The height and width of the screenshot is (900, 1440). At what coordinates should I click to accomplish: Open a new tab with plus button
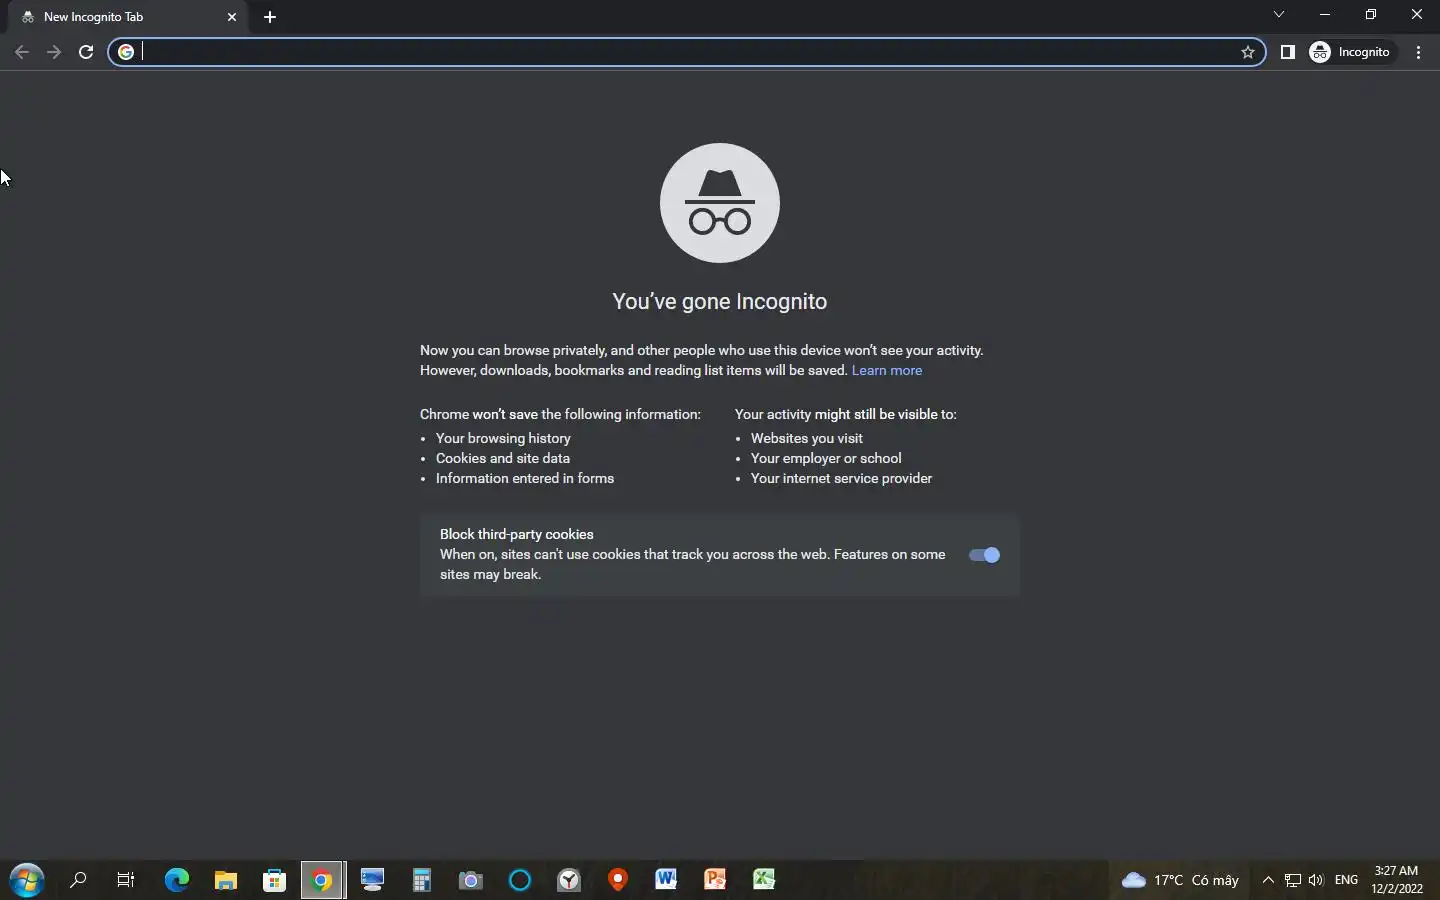pyautogui.click(x=270, y=17)
